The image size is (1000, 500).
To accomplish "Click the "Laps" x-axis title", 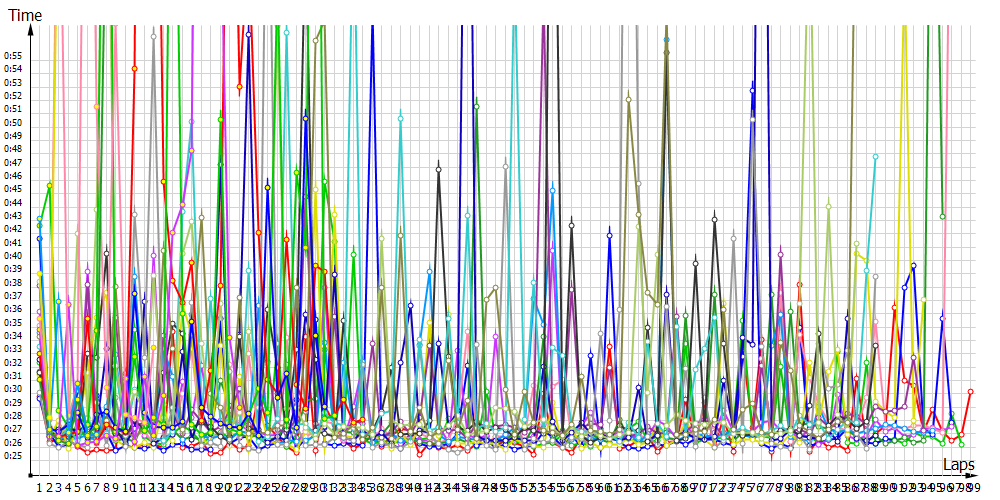I will pyautogui.click(x=958, y=465).
